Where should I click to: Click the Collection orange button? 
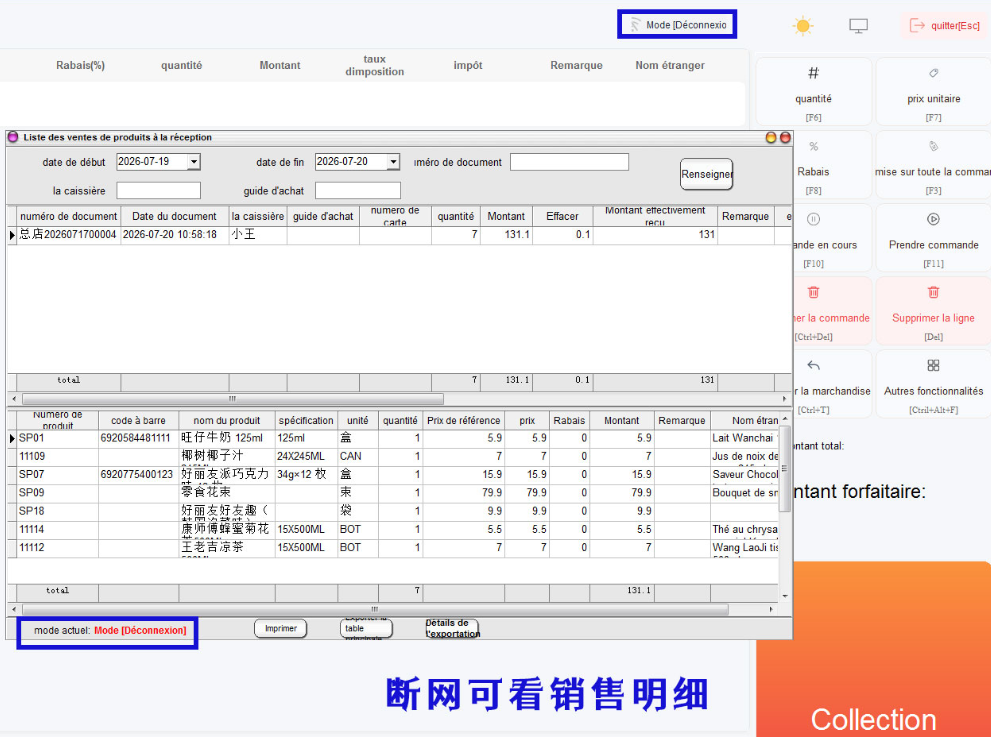[x=873, y=651]
